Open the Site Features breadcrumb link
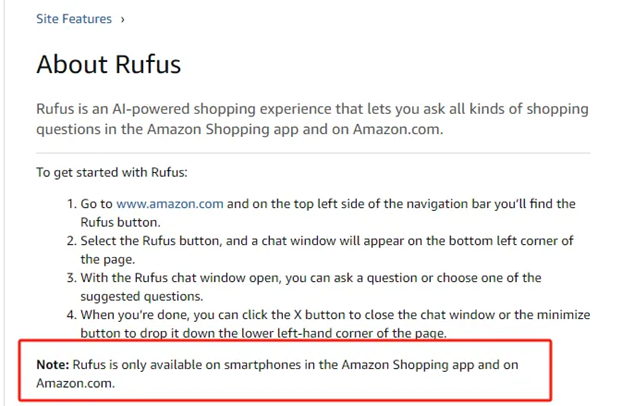Image resolution: width=634 pixels, height=406 pixels. tap(74, 19)
